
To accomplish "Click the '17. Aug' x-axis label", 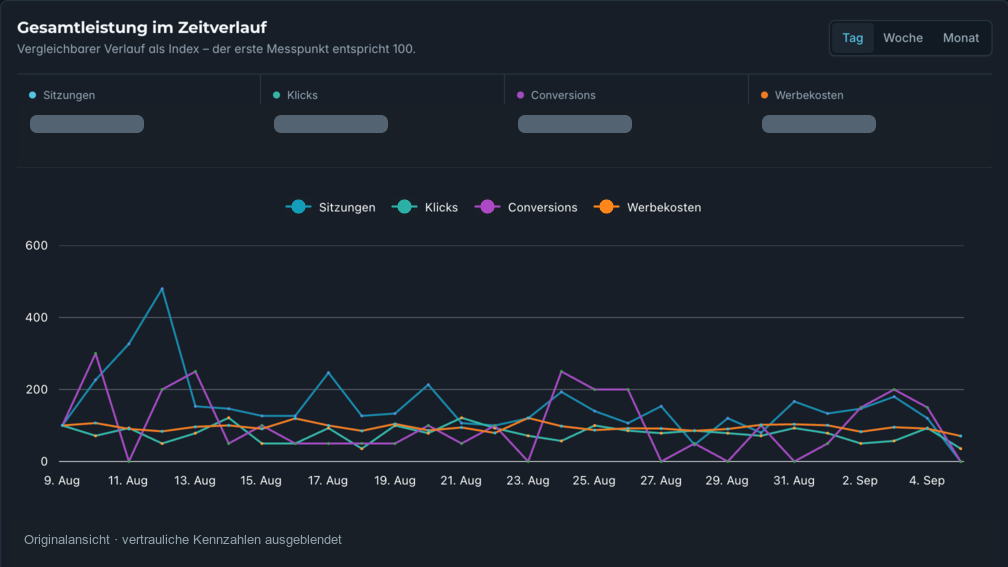I will pyautogui.click(x=328, y=480).
